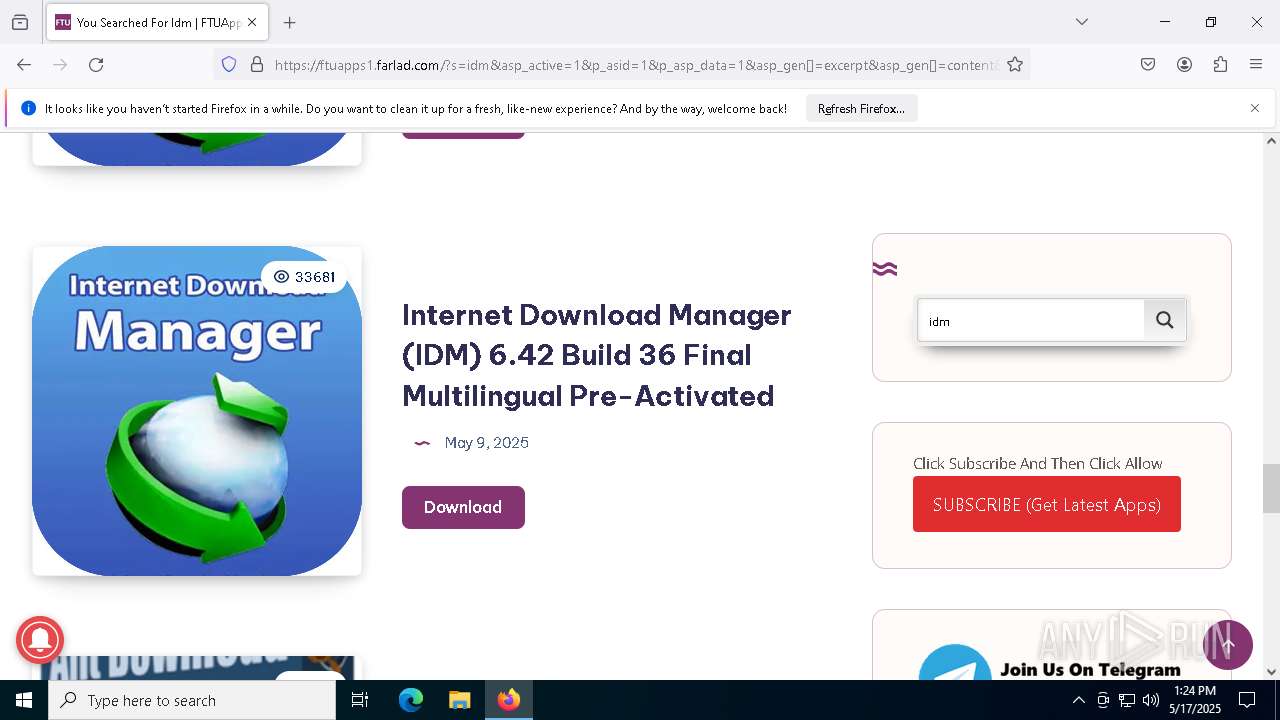Open Internet Download Manager thumbnail image
This screenshot has height=720, width=1280.
(197, 411)
